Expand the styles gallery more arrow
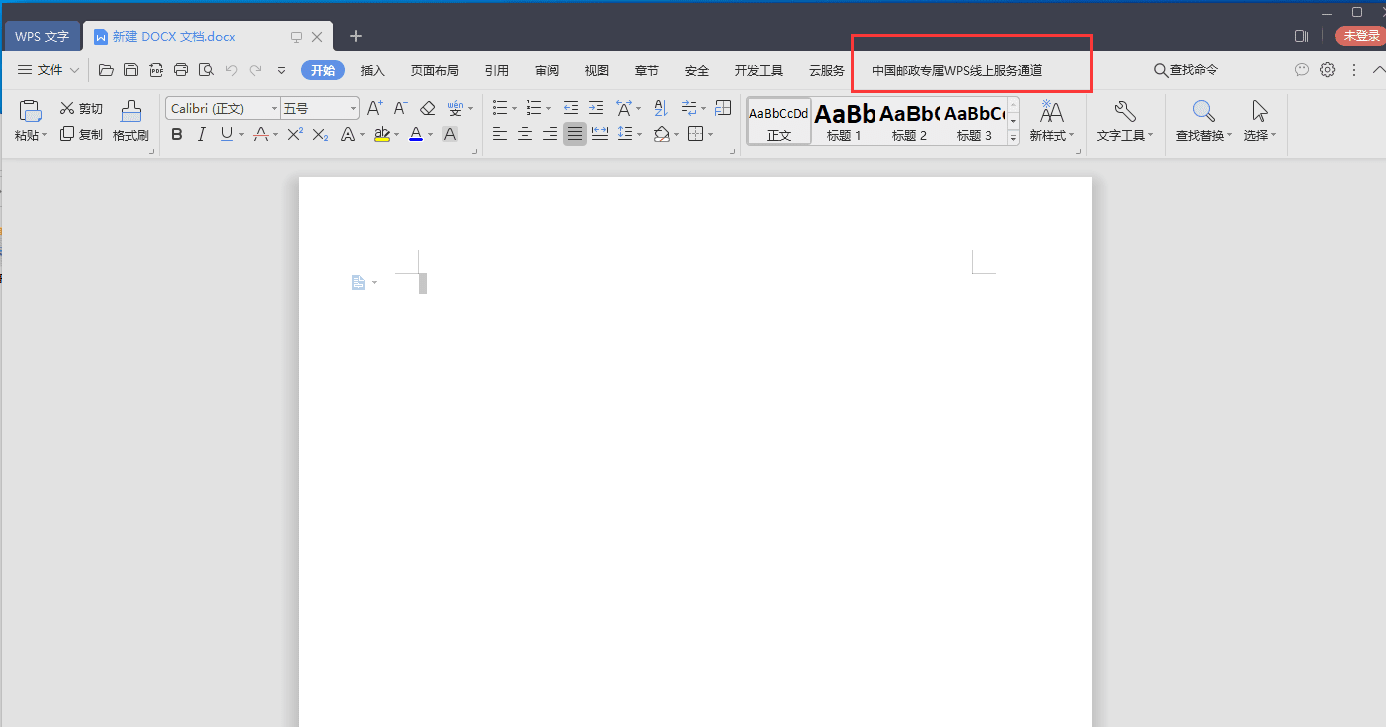The image size is (1386, 727). click(x=1012, y=138)
